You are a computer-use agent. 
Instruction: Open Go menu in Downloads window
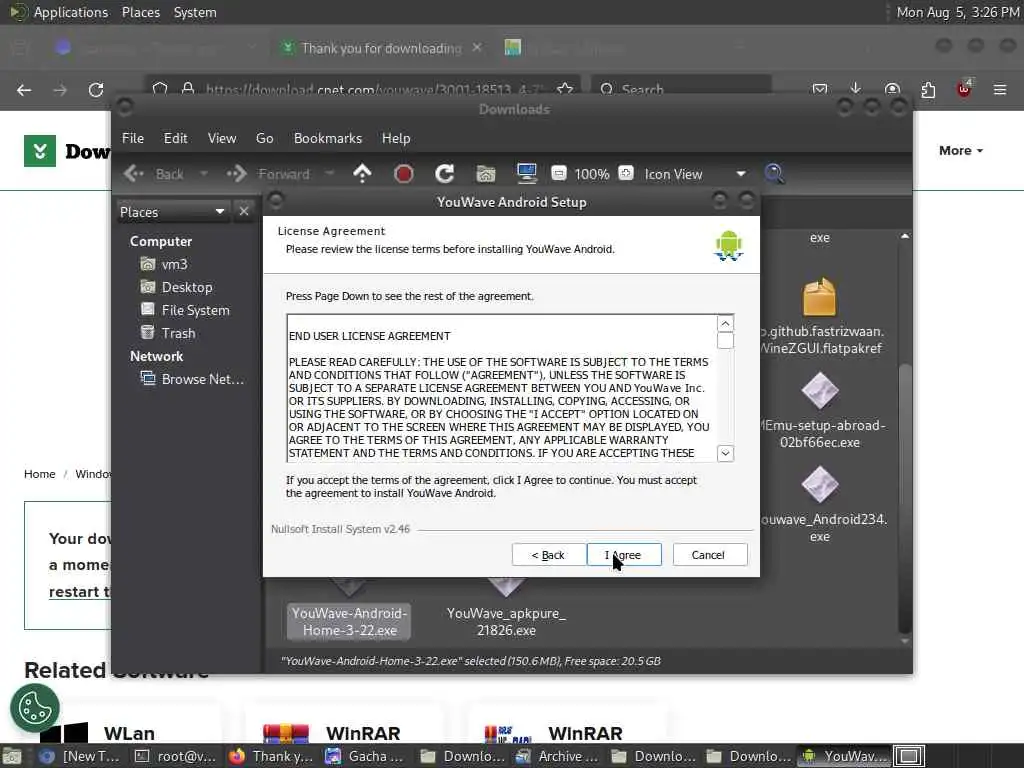pyautogui.click(x=264, y=138)
